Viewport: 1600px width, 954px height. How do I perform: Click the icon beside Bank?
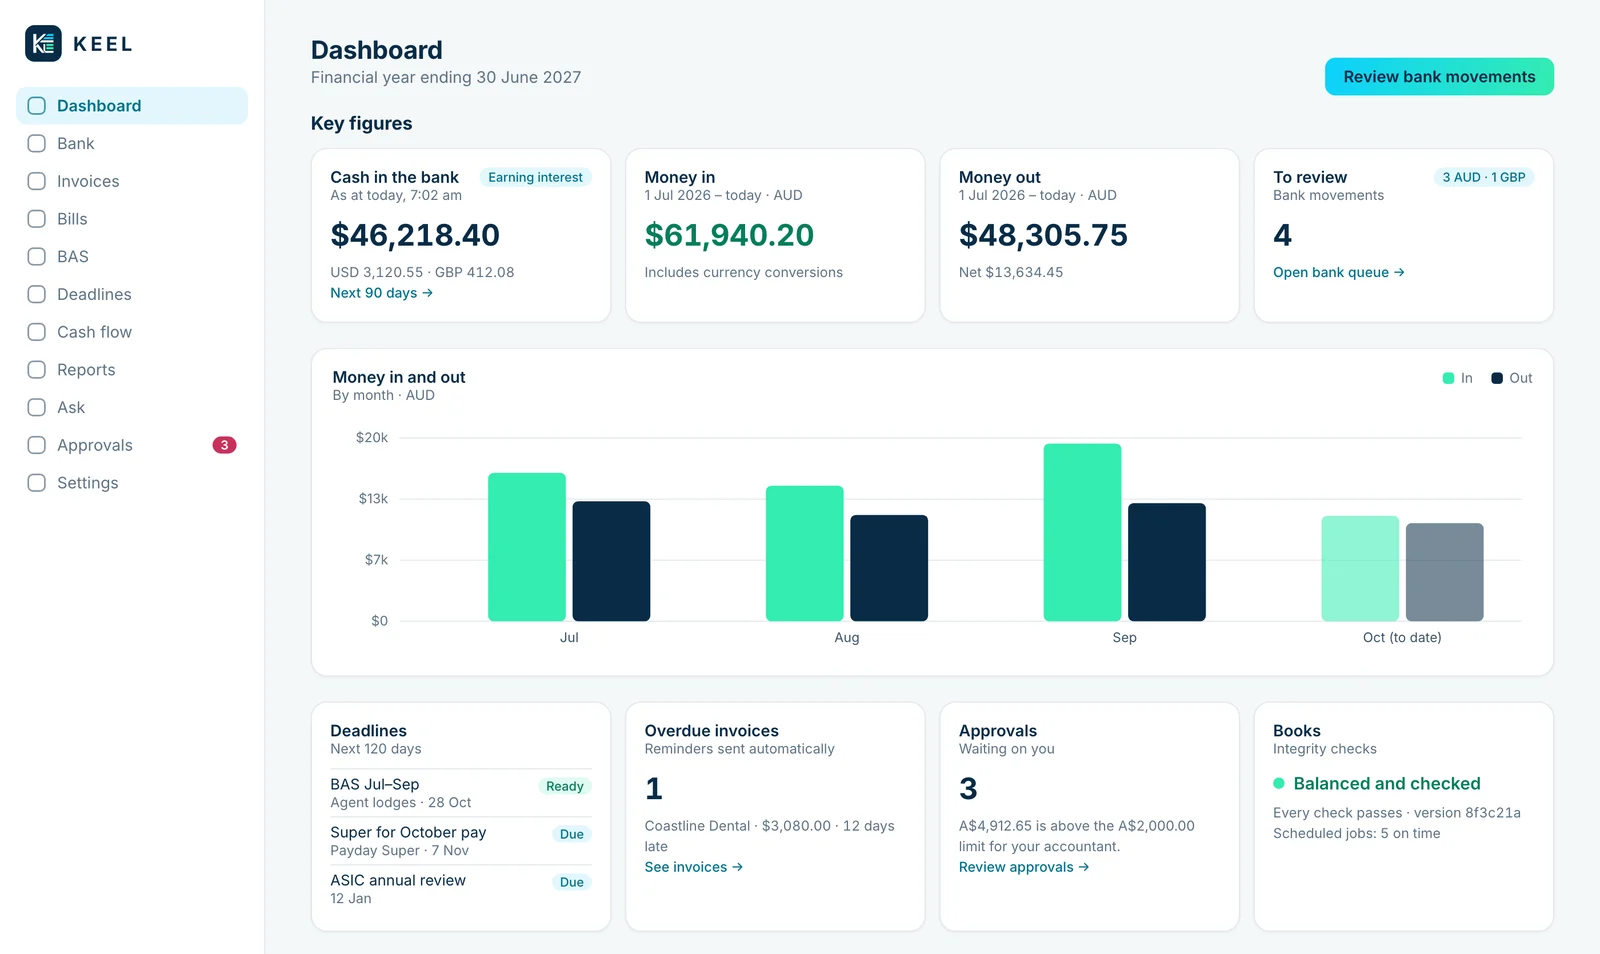click(37, 144)
